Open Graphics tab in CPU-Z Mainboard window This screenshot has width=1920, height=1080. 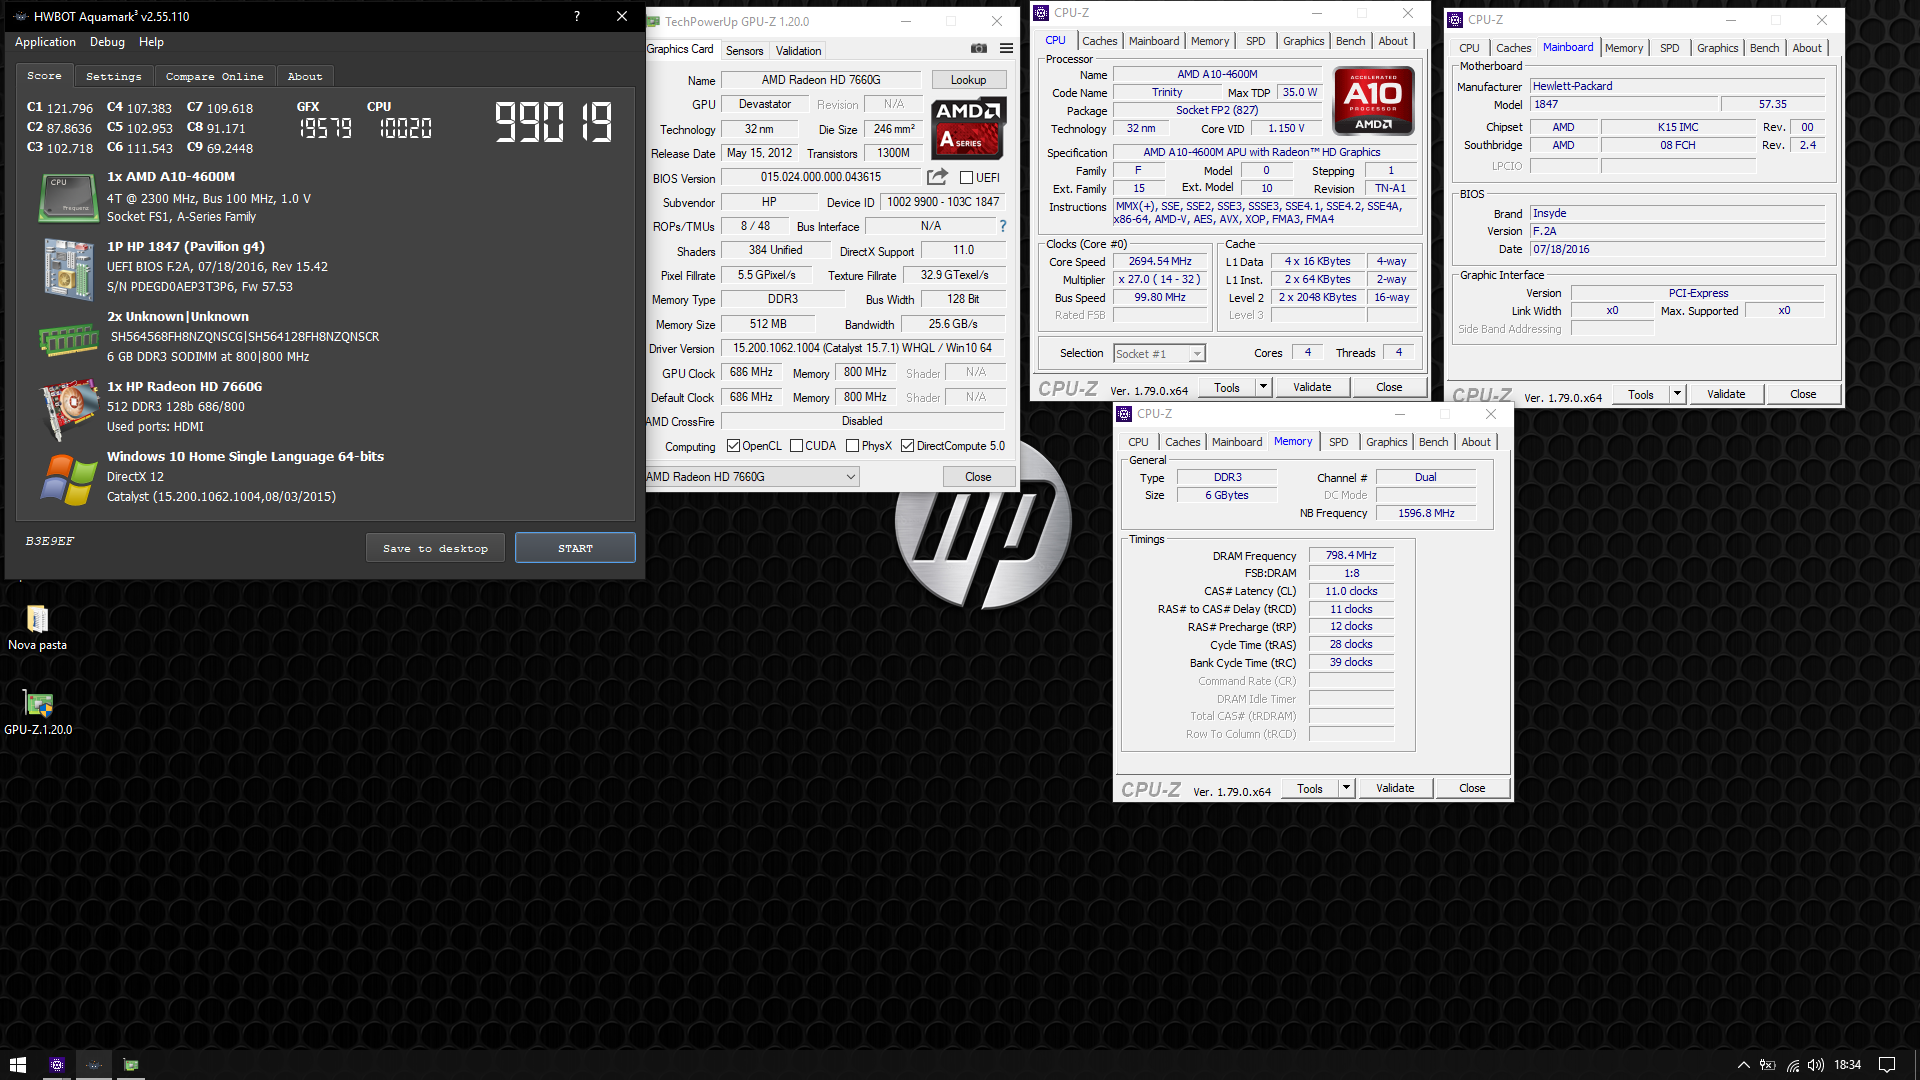tap(1717, 48)
